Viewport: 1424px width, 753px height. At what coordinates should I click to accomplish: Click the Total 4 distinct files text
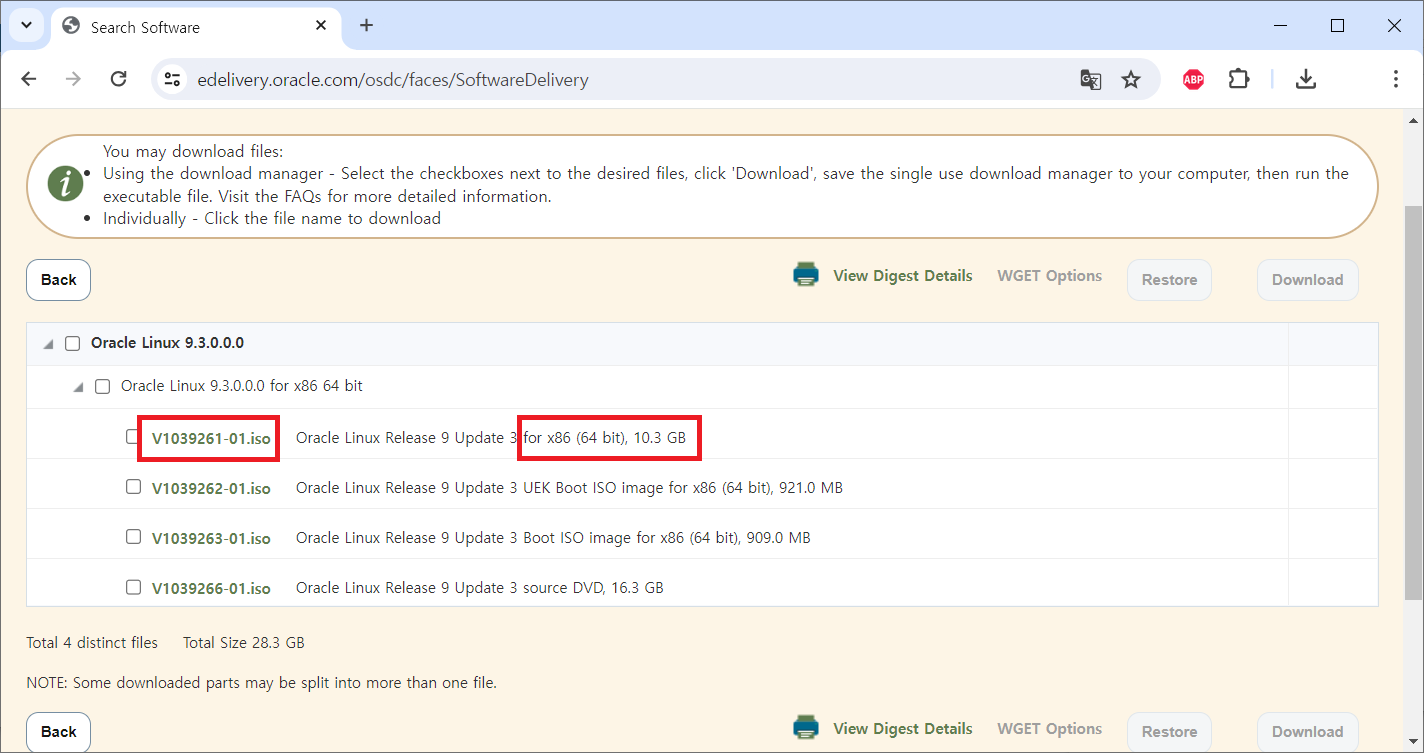coord(92,643)
